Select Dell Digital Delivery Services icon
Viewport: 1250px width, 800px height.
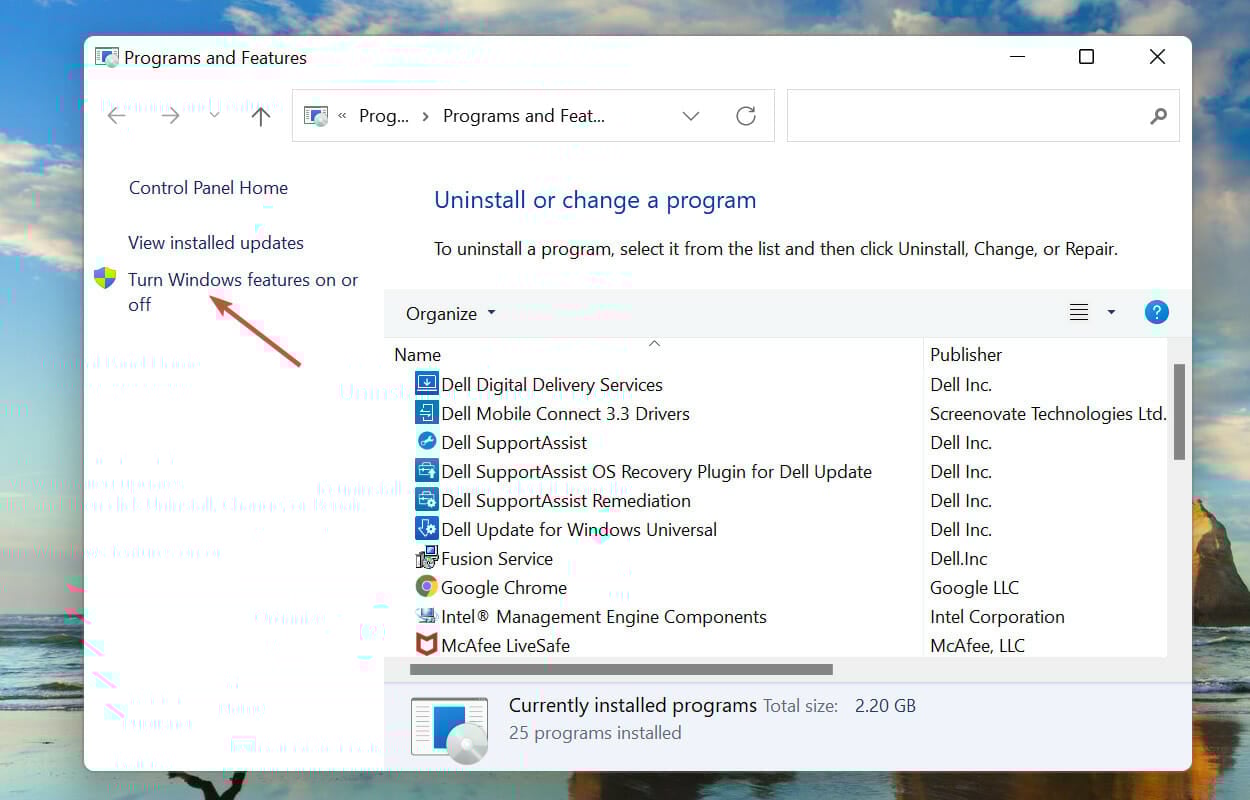427,384
